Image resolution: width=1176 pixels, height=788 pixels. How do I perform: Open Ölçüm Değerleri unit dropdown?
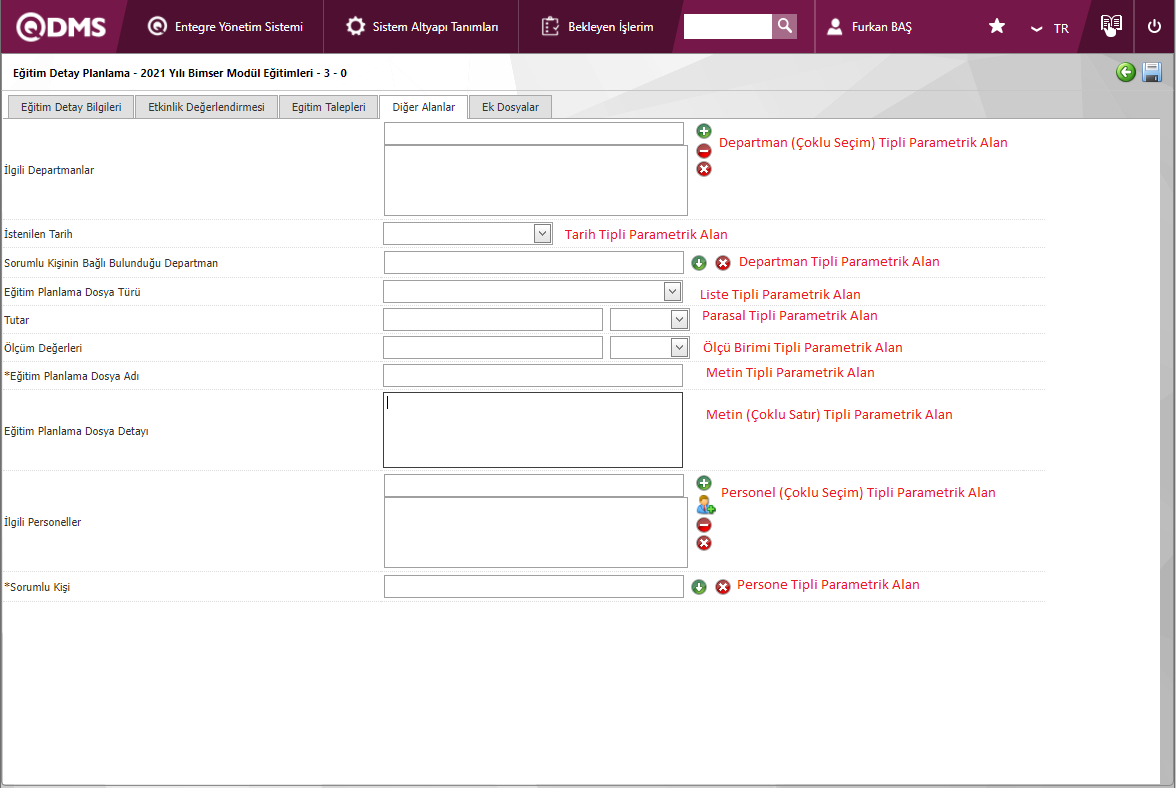point(679,347)
